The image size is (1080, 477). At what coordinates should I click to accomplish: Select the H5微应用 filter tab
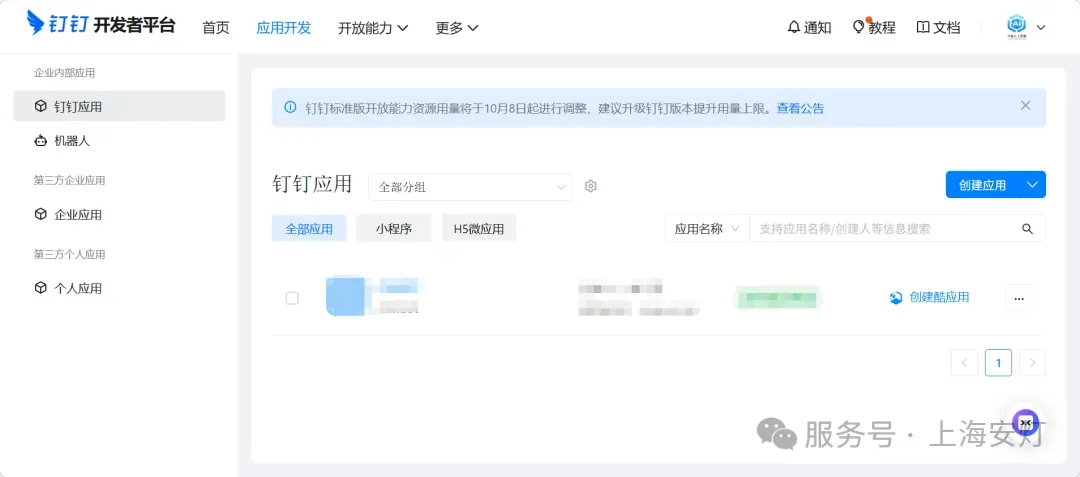coord(479,229)
